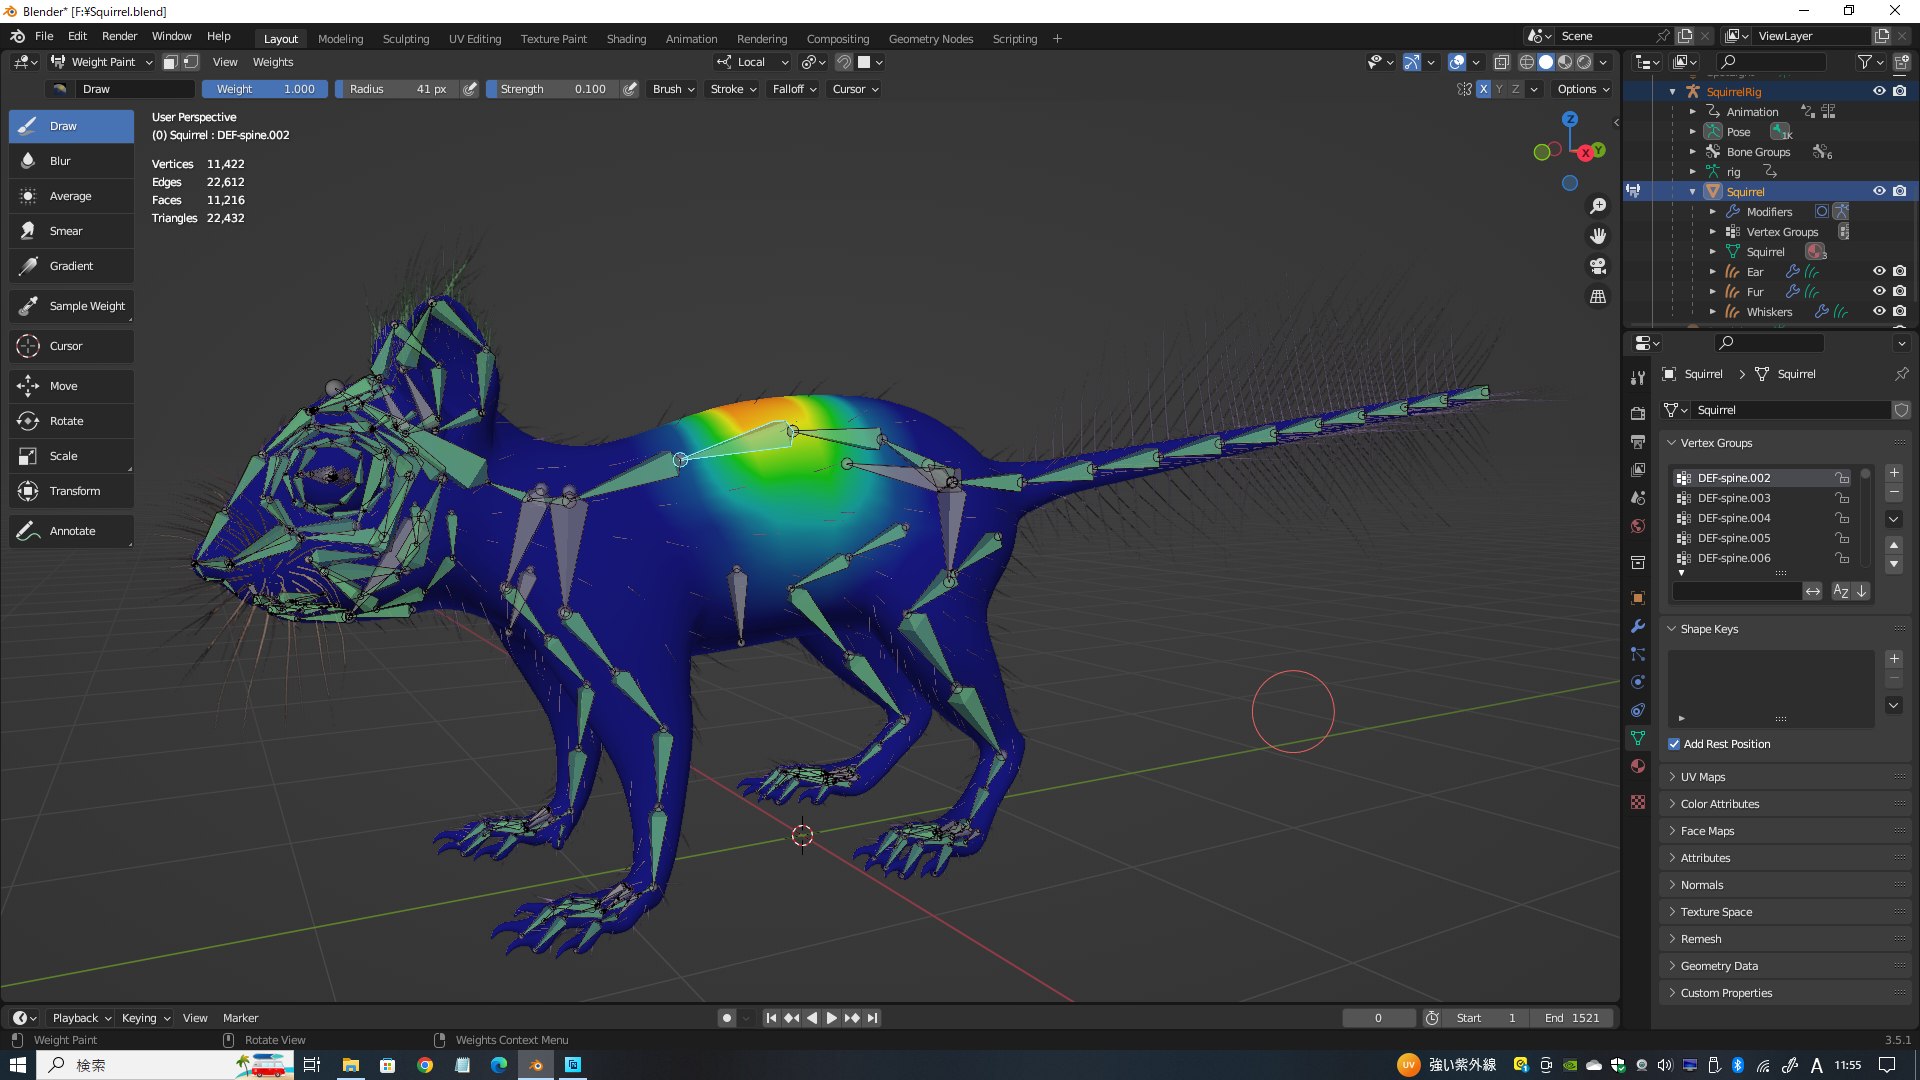The height and width of the screenshot is (1080, 1920).
Task: Select the Gradient weight tool
Action: pos(71,266)
